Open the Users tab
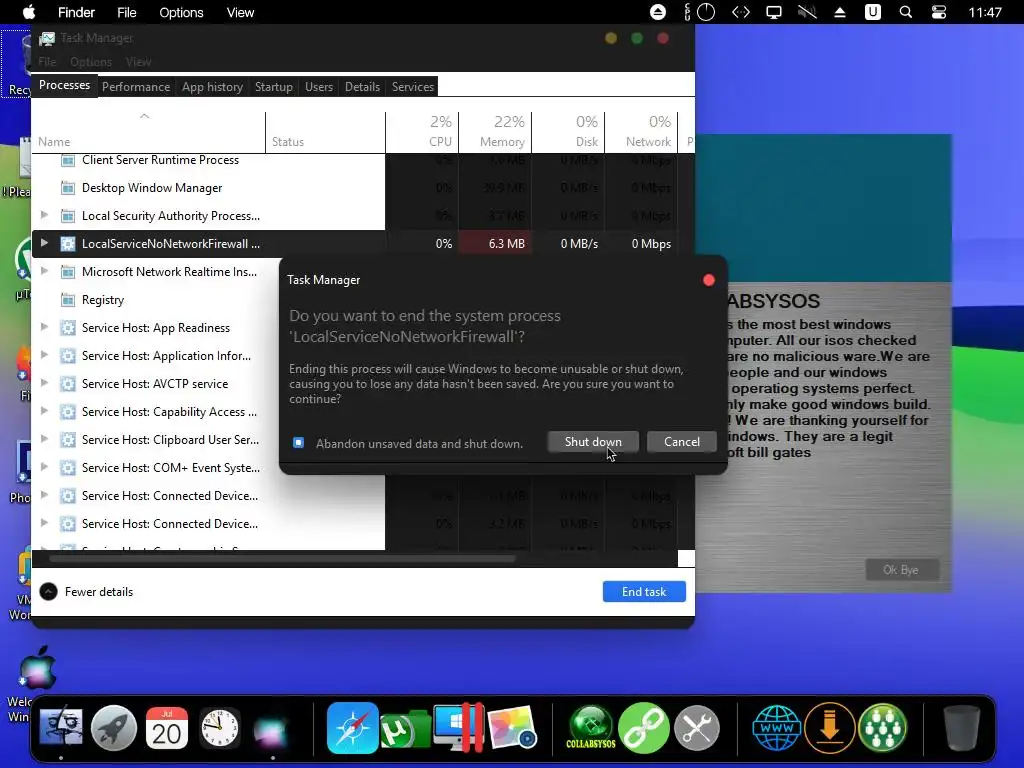 pos(319,87)
